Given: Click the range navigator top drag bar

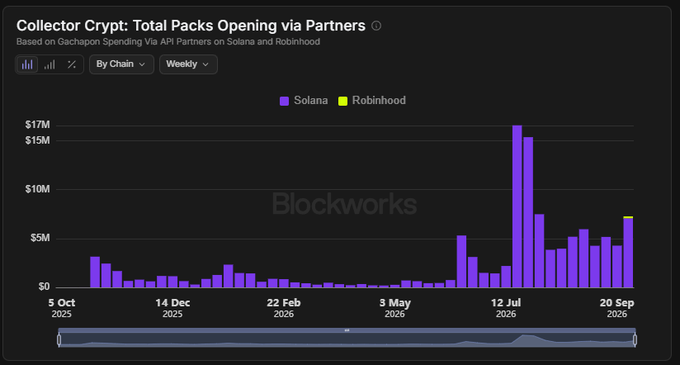Looking at the screenshot, I should pos(347,330).
